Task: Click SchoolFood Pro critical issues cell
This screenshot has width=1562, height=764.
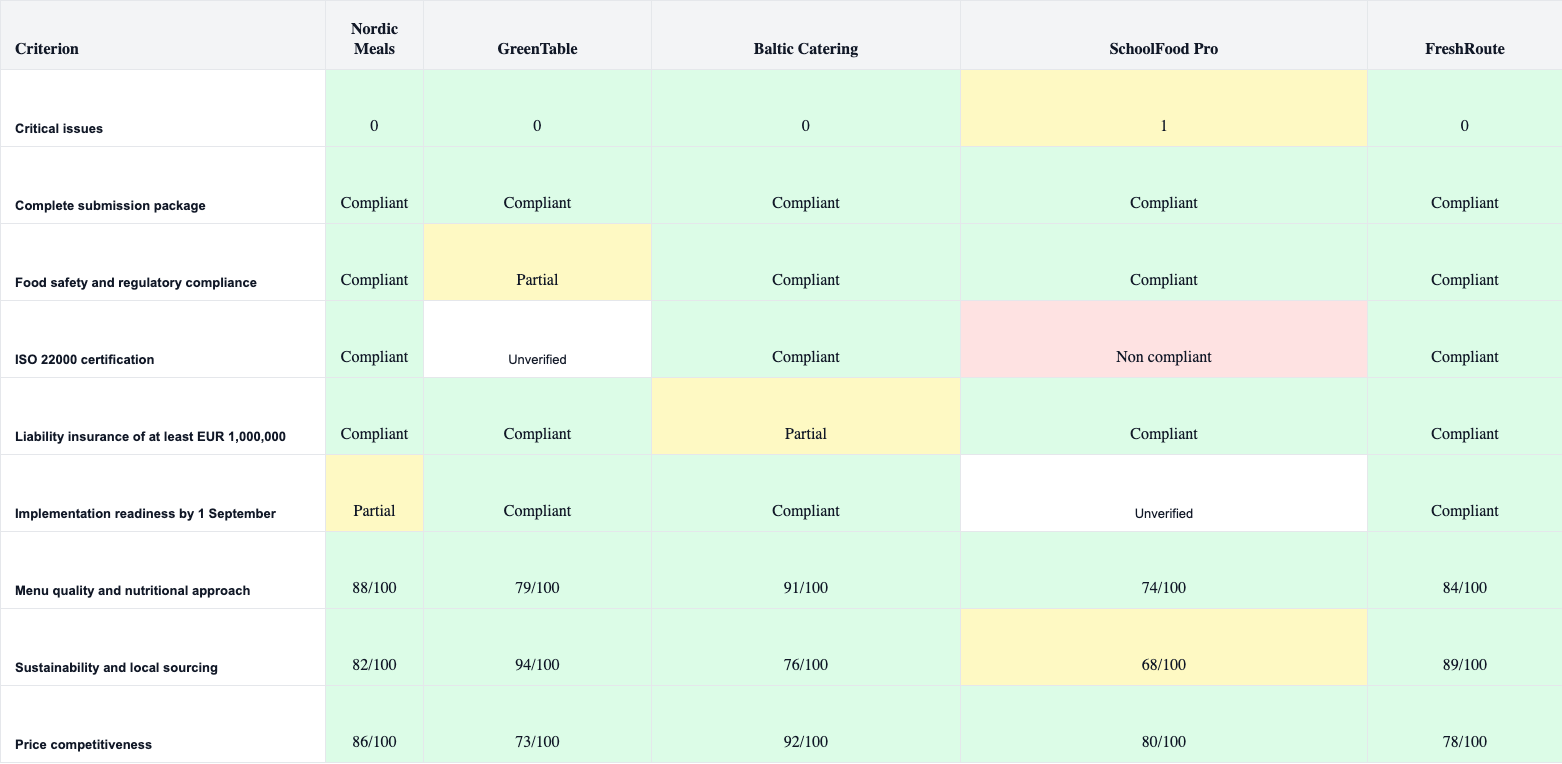Action: pos(1164,108)
